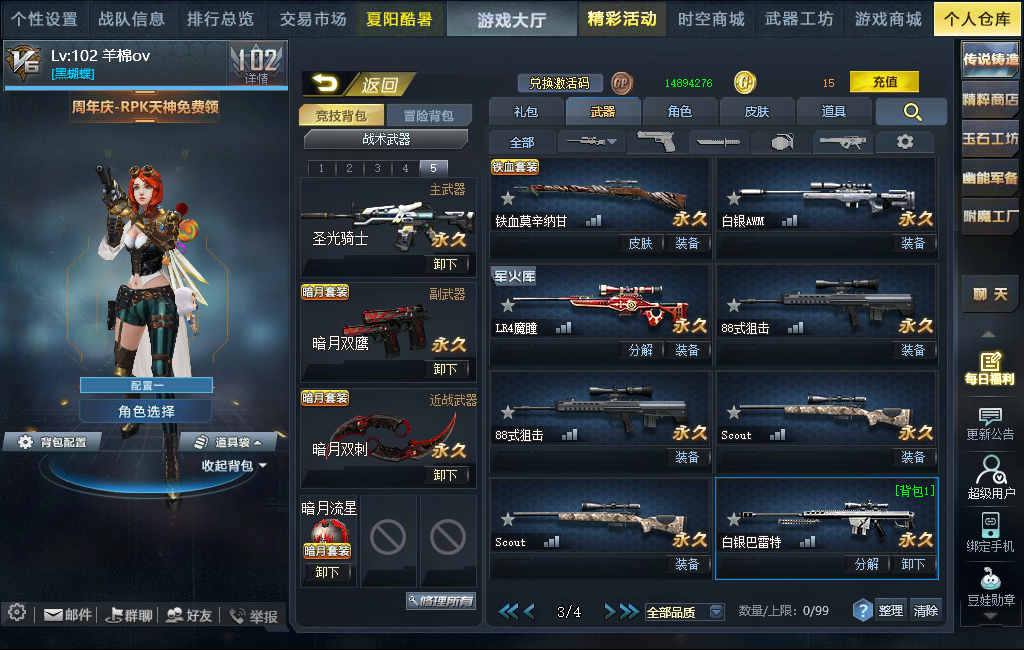Viewport: 1024px width, 650px height.
Task: Click the gear filter icon in weapon row
Action: click(x=904, y=141)
